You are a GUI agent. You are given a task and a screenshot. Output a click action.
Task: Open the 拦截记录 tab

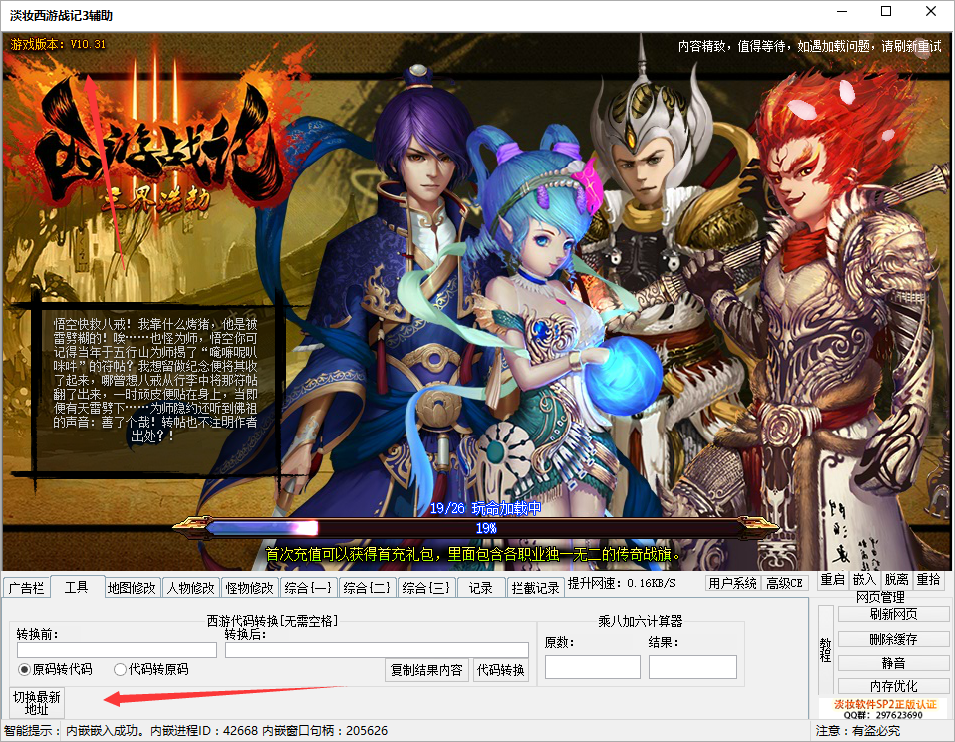point(535,588)
